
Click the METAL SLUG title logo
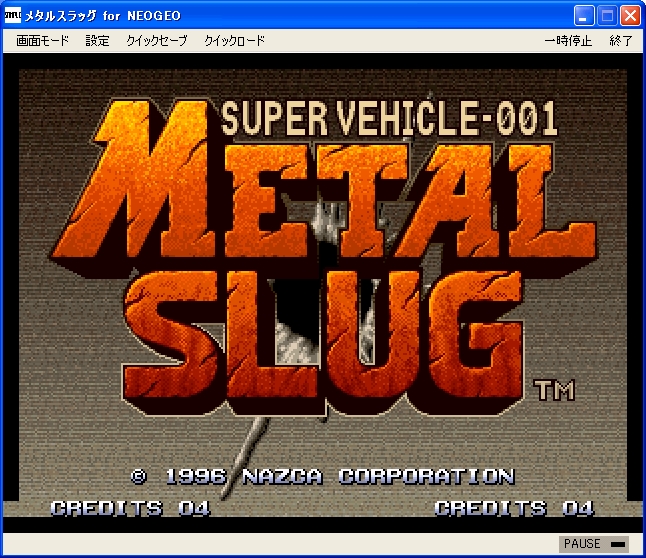[323, 258]
